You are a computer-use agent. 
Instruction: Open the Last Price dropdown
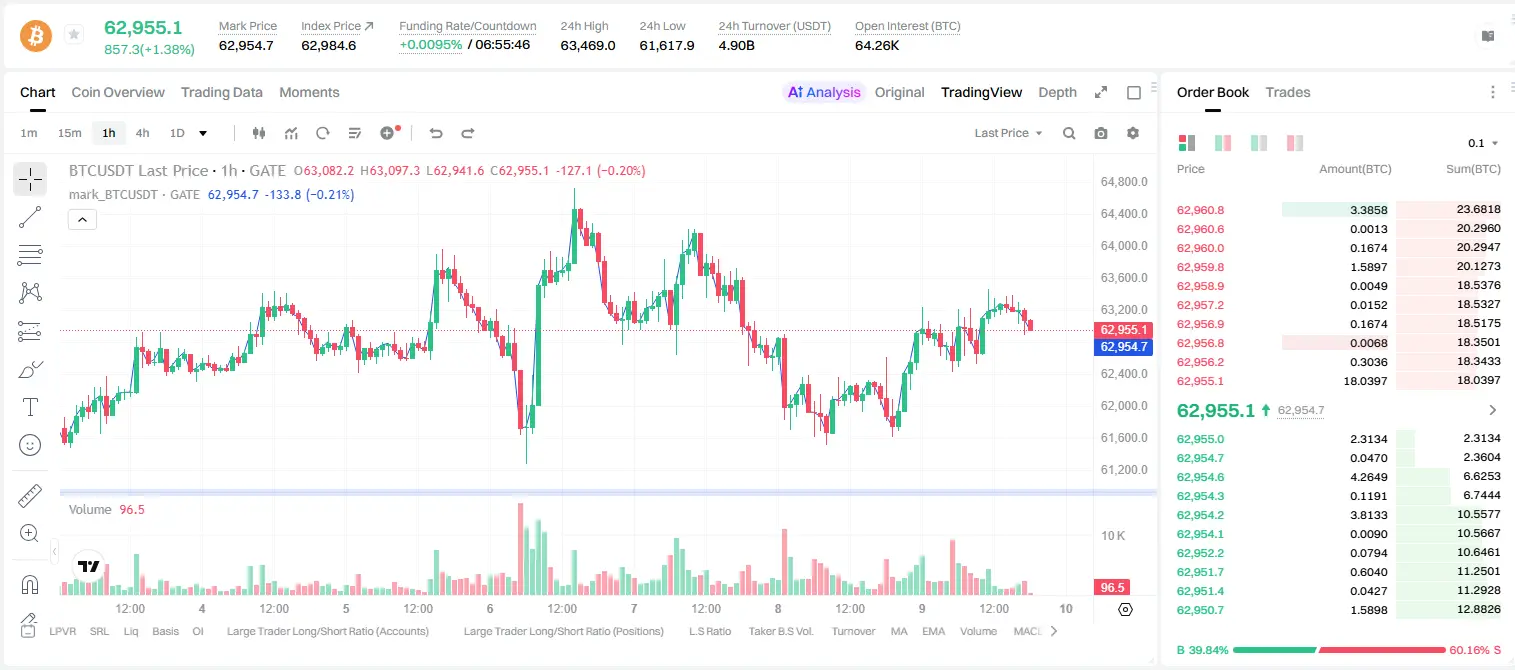tap(1008, 133)
